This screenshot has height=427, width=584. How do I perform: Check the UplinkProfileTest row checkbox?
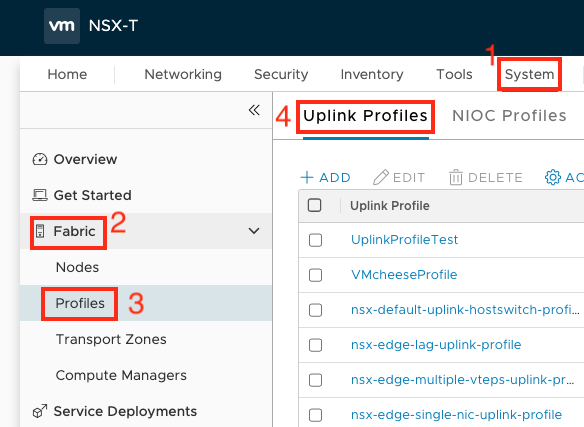tap(315, 240)
